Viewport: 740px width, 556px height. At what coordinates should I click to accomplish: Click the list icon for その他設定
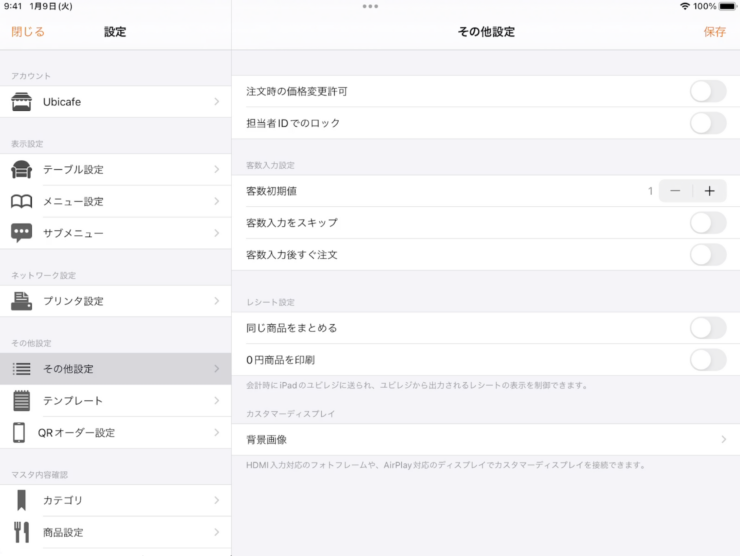[21, 369]
